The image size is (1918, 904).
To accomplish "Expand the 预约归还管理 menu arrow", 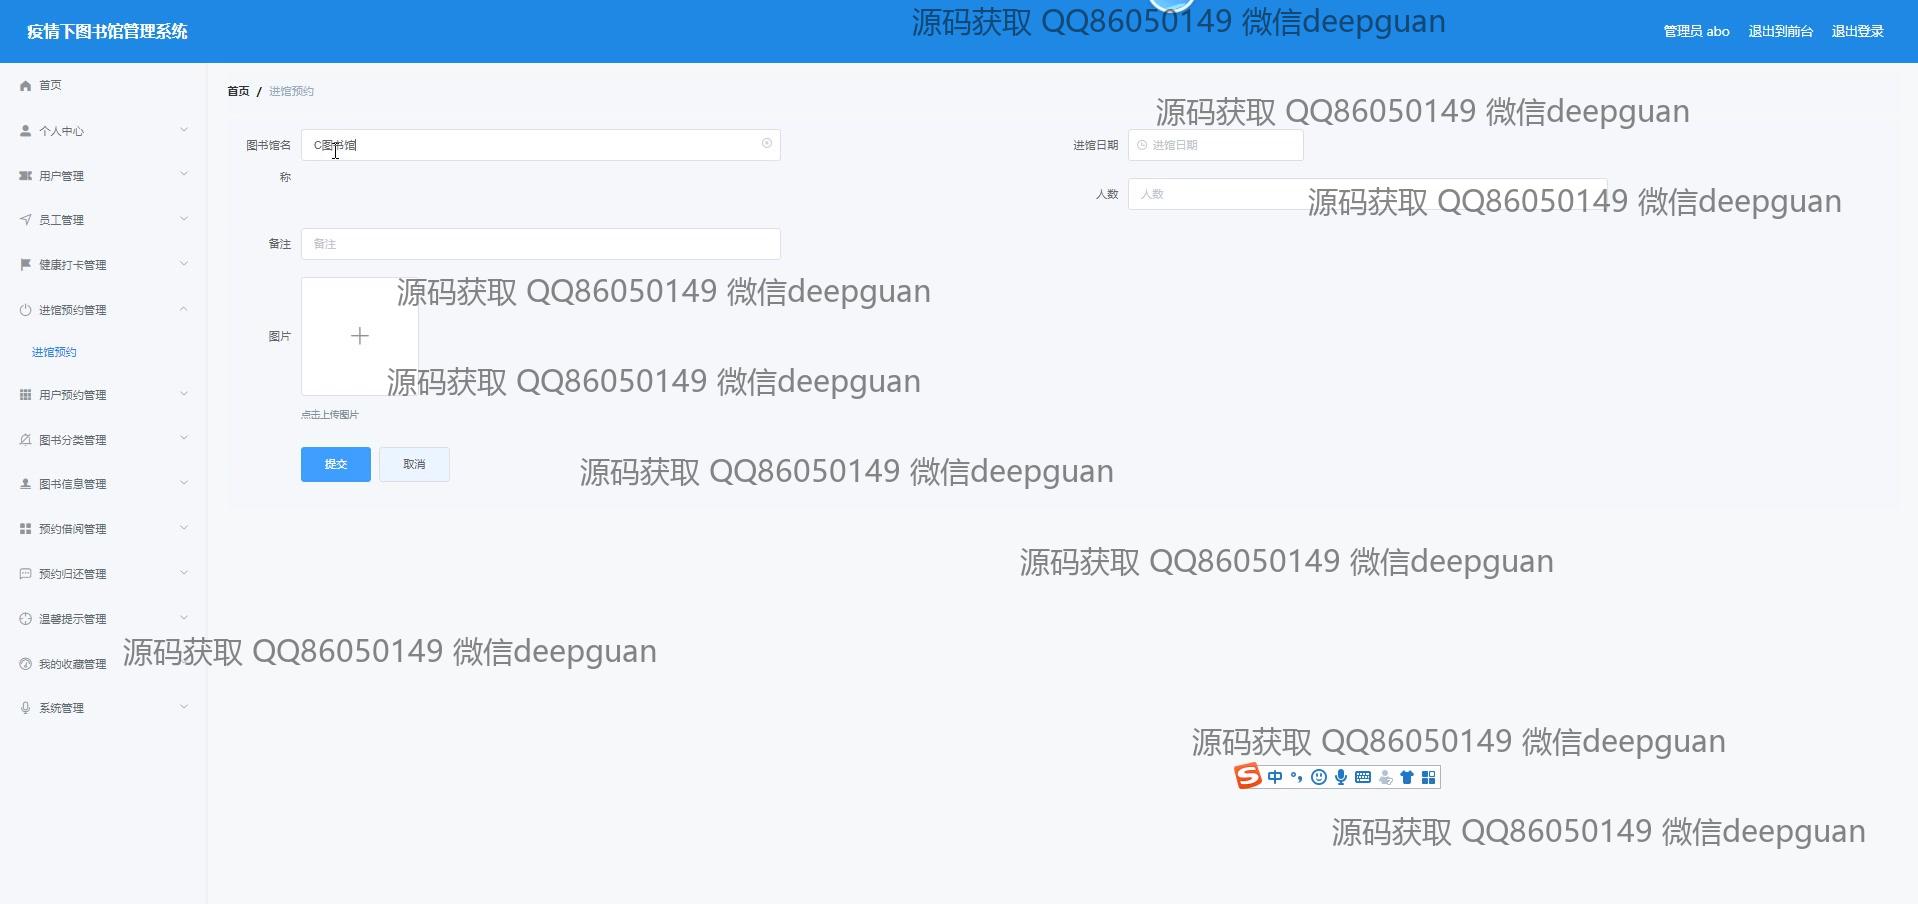I will point(184,573).
